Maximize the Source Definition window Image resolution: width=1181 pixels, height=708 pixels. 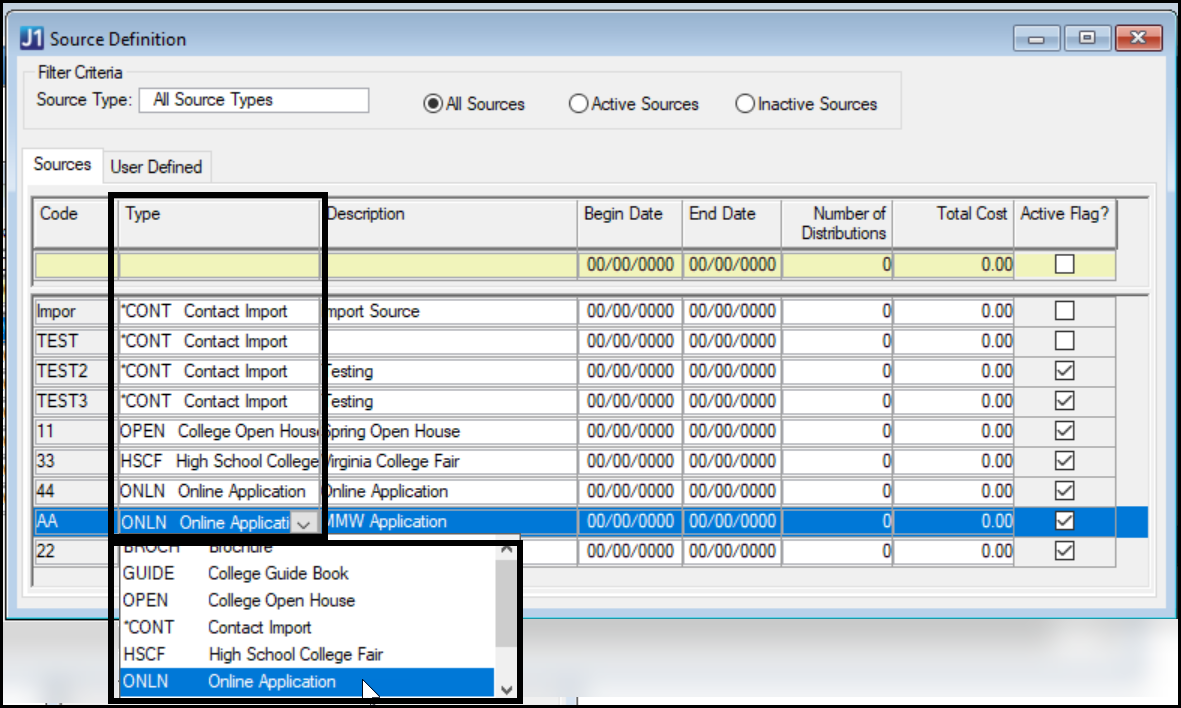(1087, 39)
